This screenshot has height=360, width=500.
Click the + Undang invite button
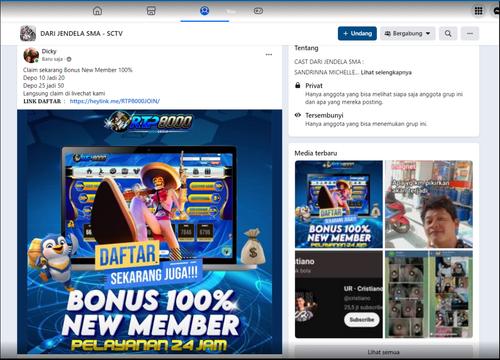pyautogui.click(x=357, y=33)
